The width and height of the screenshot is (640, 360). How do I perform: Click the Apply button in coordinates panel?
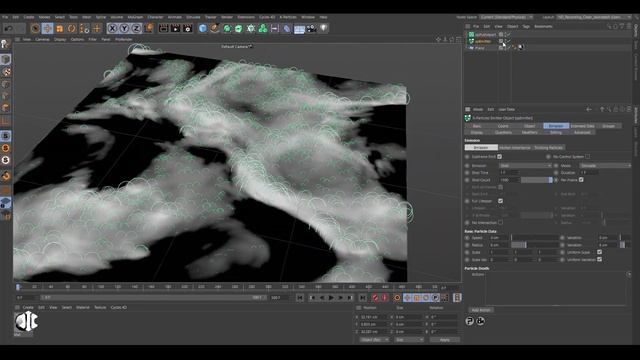point(445,340)
